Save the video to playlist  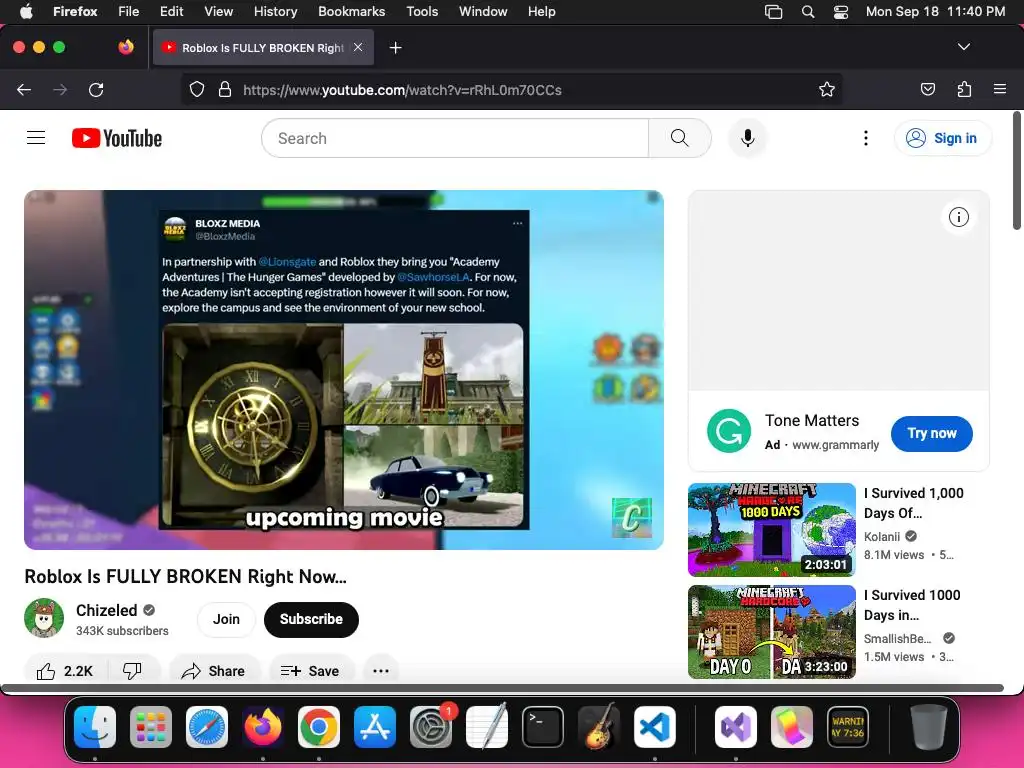[310, 671]
